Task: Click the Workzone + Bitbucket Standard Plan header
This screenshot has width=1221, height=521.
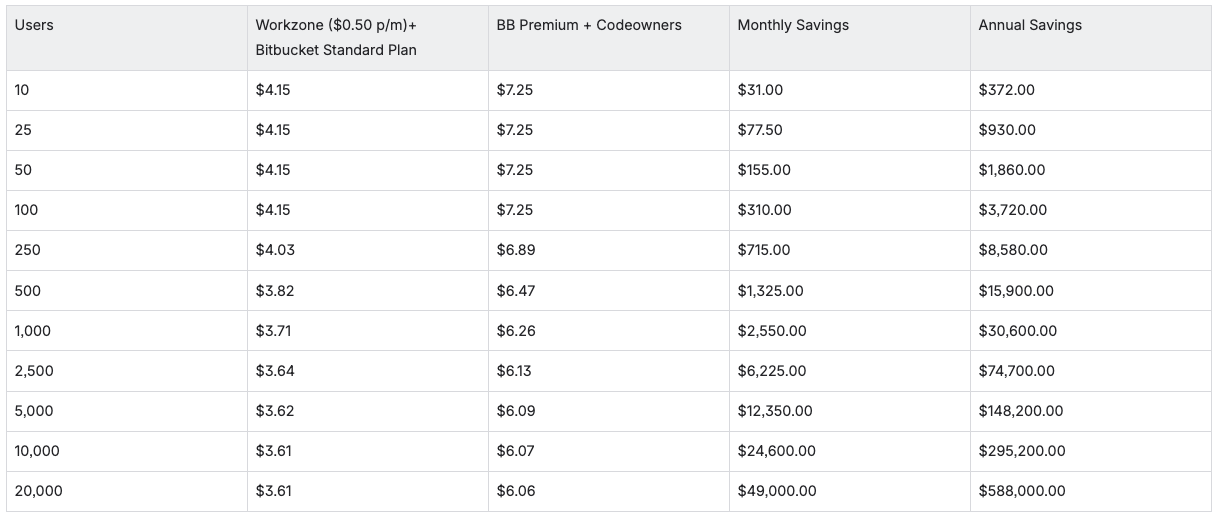Action: click(336, 37)
